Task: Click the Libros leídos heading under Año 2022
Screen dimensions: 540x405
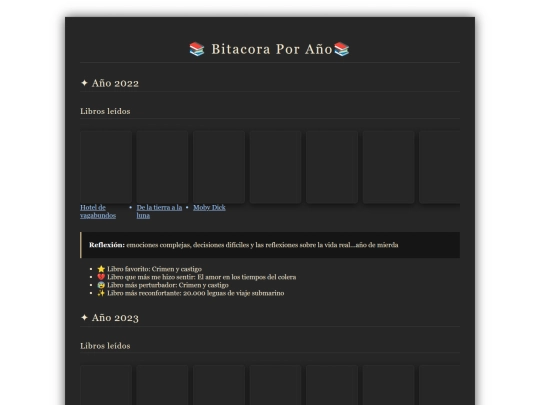Action: coord(105,111)
